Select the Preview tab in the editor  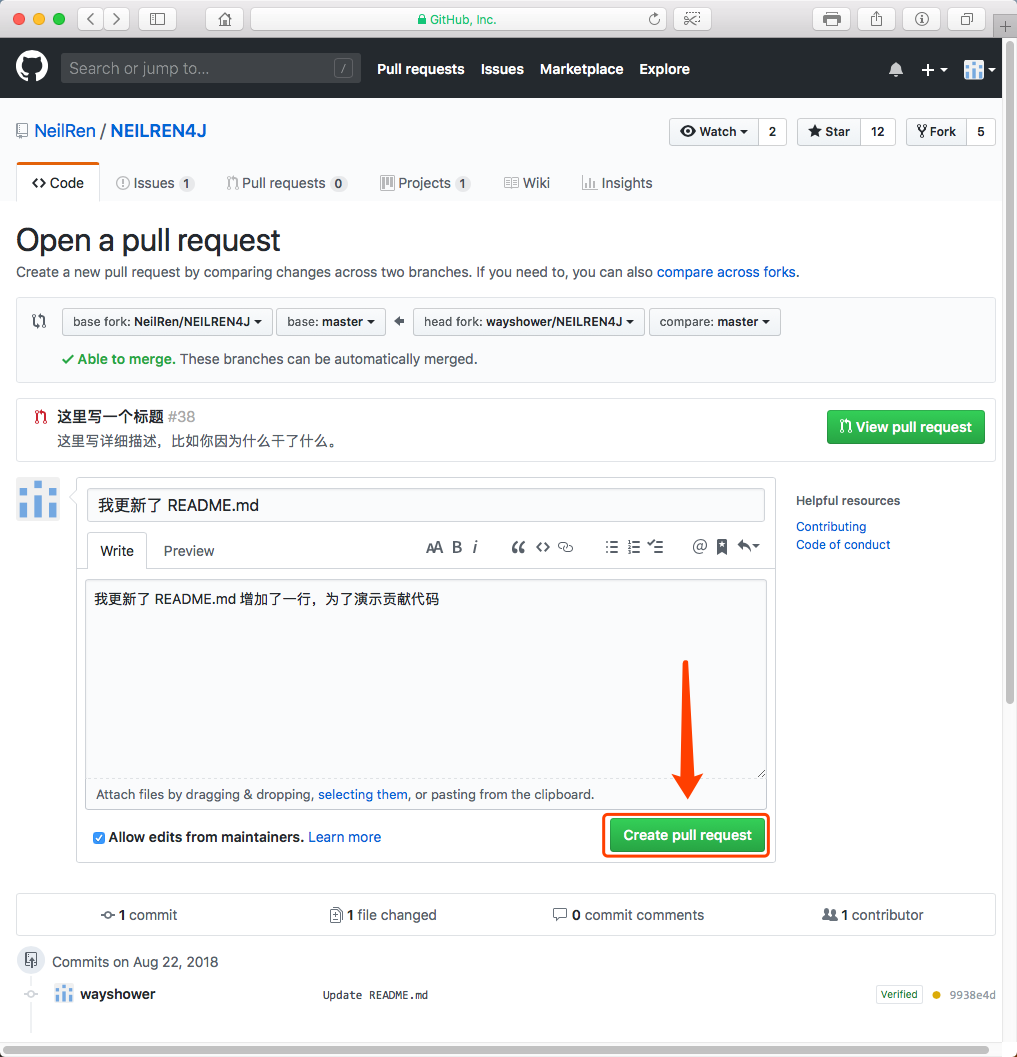pyautogui.click(x=189, y=551)
